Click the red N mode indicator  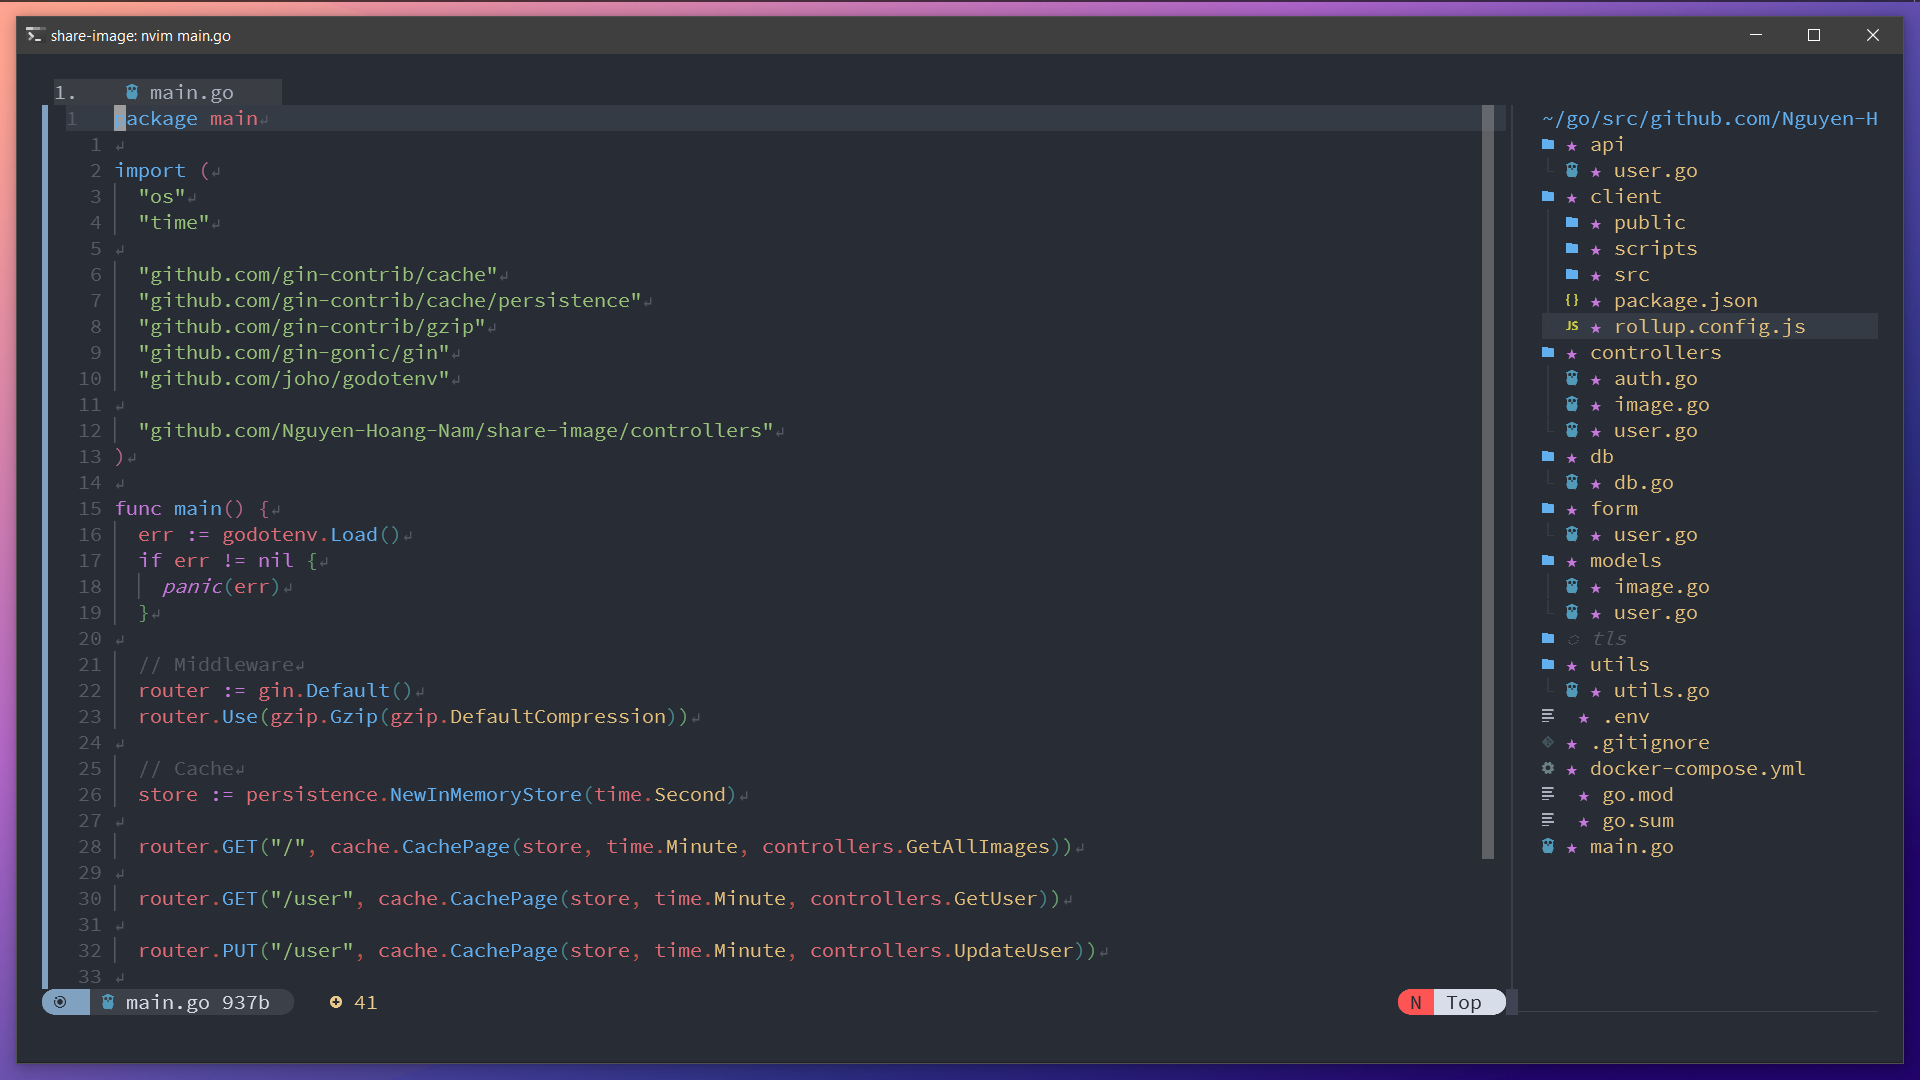pos(1415,1002)
